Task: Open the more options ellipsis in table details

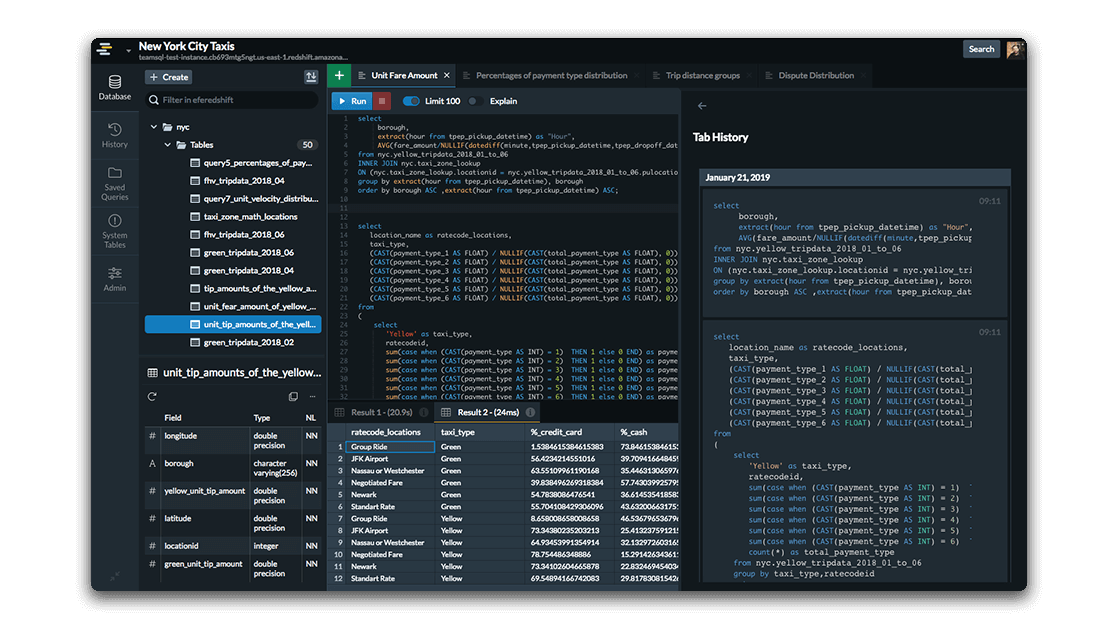Action: [312, 396]
